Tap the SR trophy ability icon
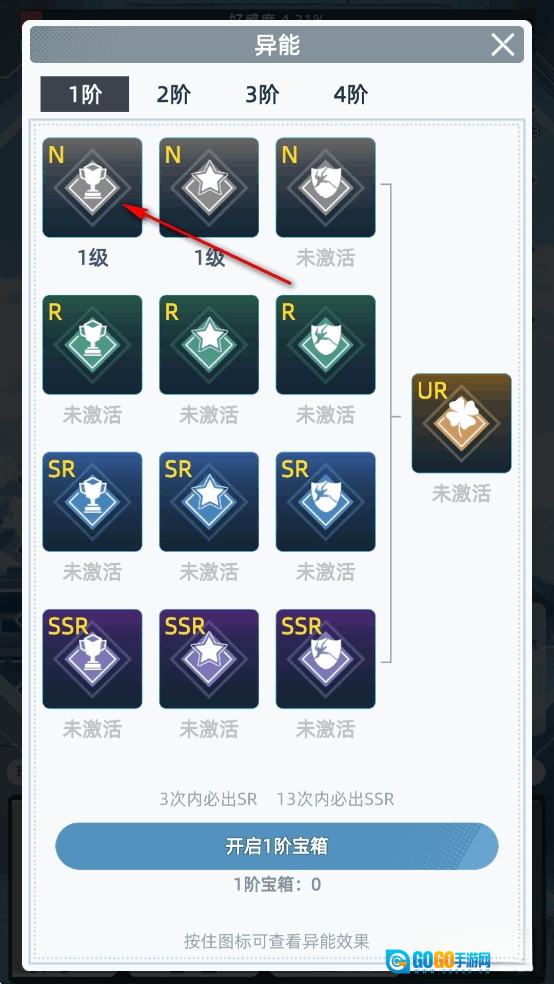554x984 pixels. coord(92,501)
